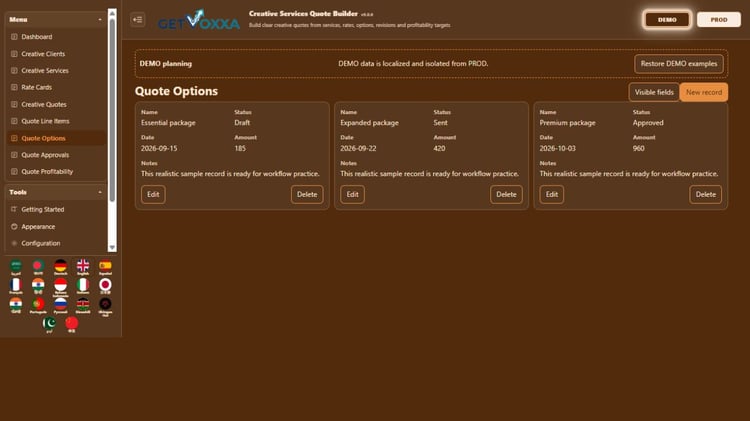
Task: Open Appearance settings in Tools
Action: coord(38,227)
